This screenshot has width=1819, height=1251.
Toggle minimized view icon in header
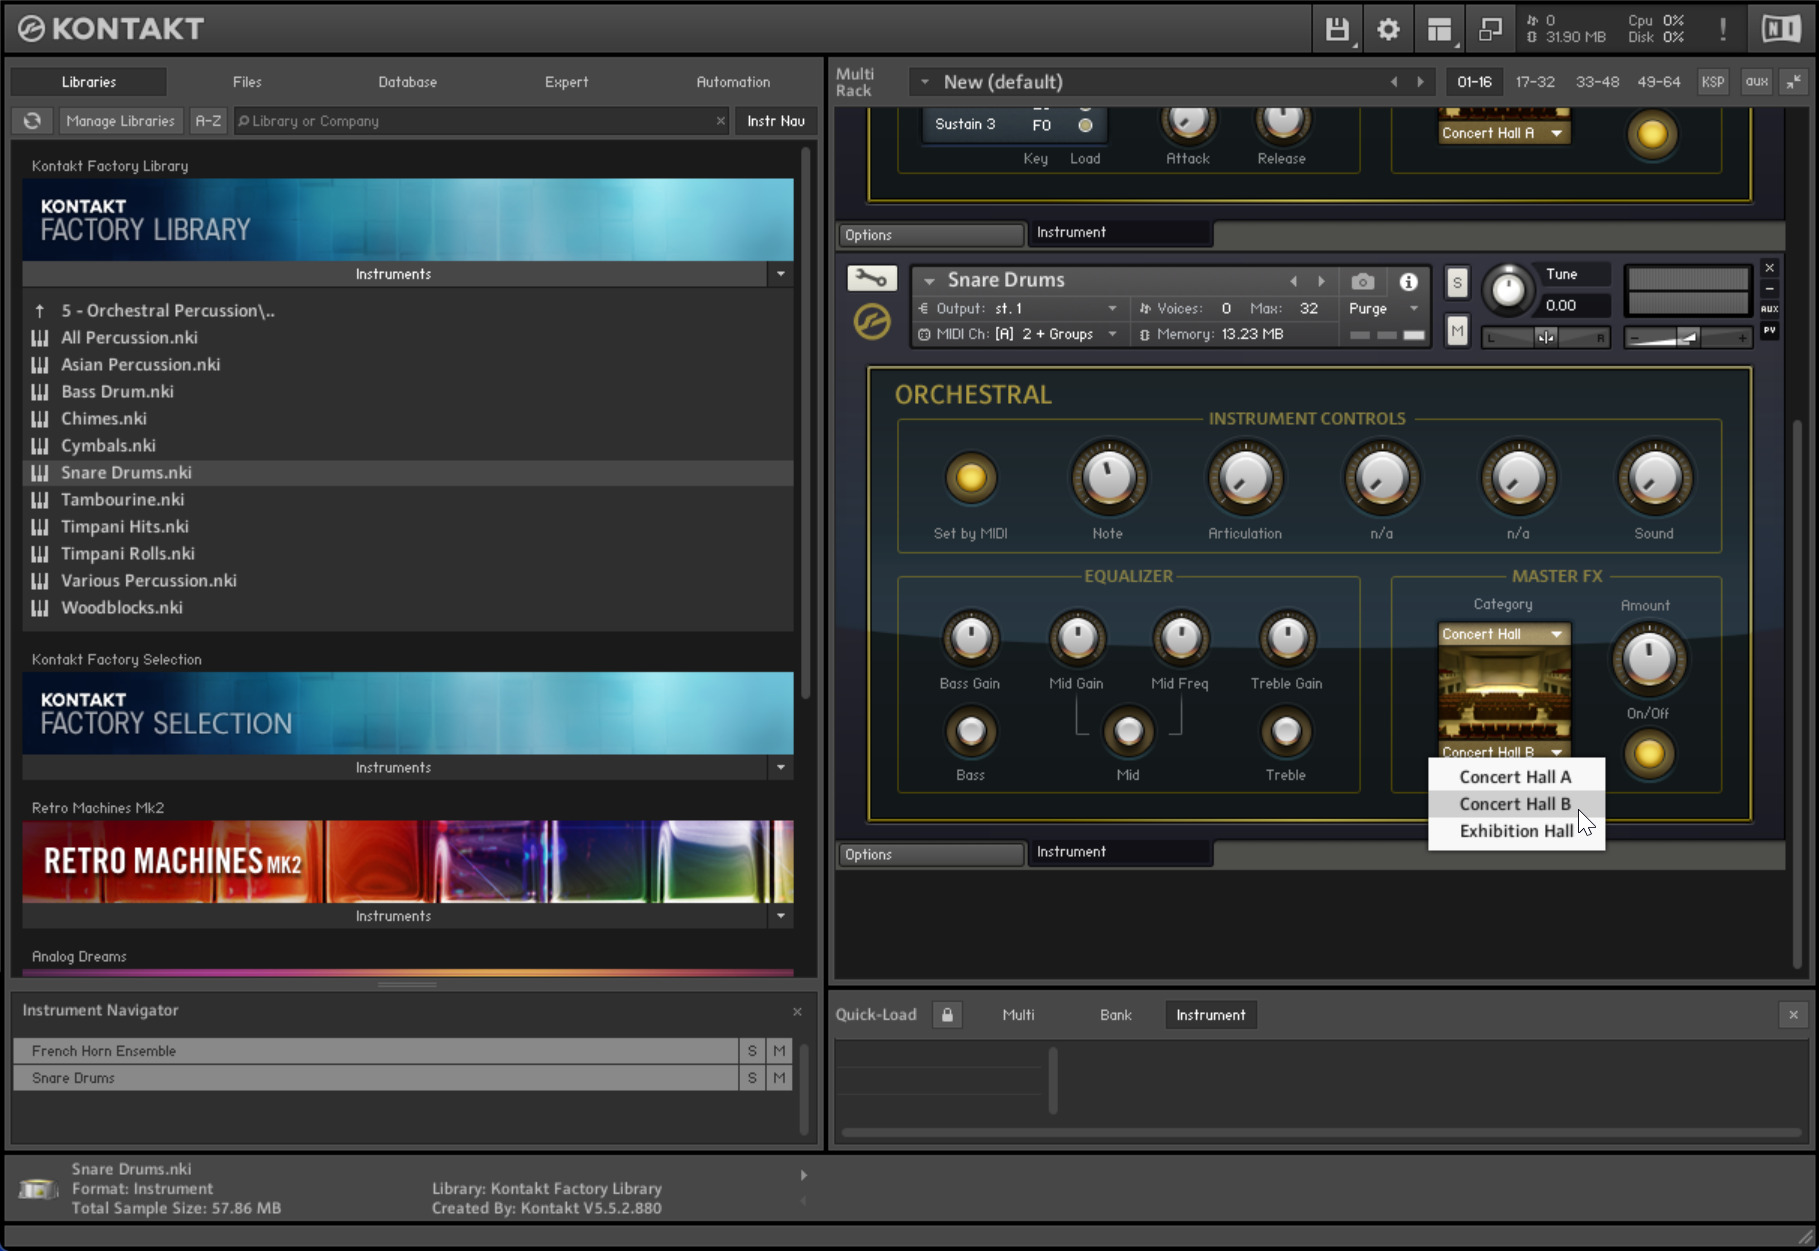tap(1490, 29)
